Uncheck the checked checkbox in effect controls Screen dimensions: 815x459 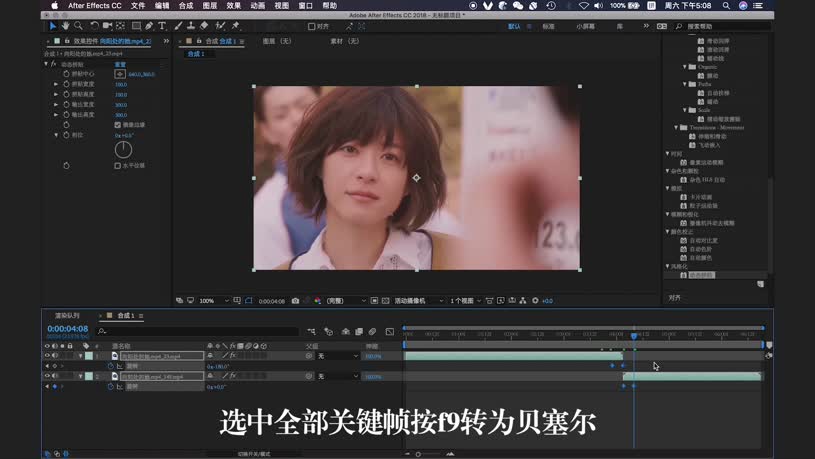(x=117, y=125)
